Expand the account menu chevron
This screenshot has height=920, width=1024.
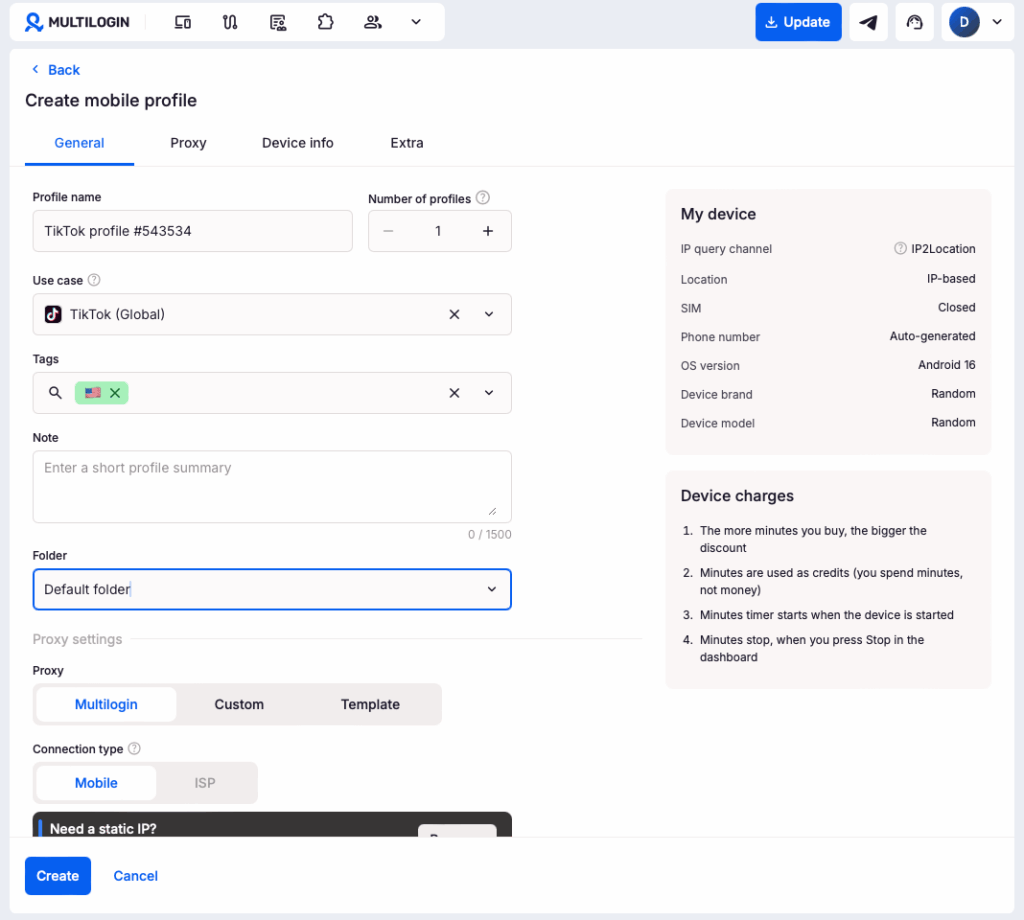point(997,22)
